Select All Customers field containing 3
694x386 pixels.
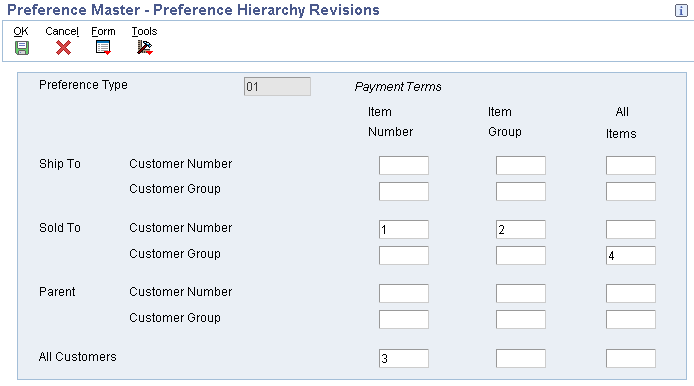pos(404,358)
